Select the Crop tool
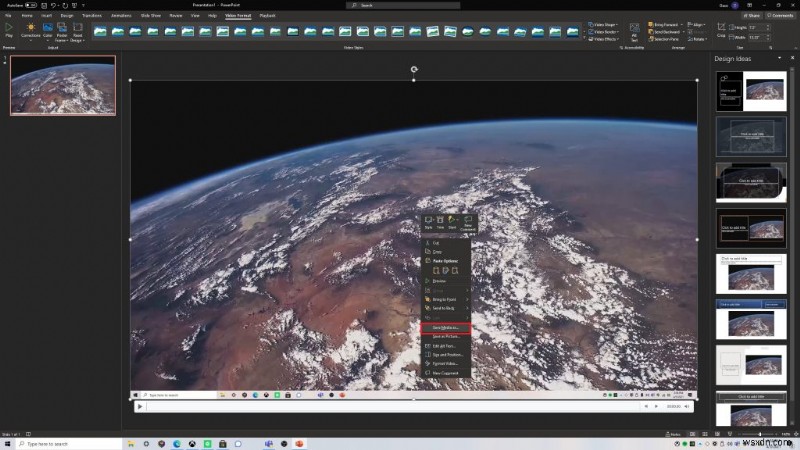This screenshot has height=450, width=800. pyautogui.click(x=721, y=30)
